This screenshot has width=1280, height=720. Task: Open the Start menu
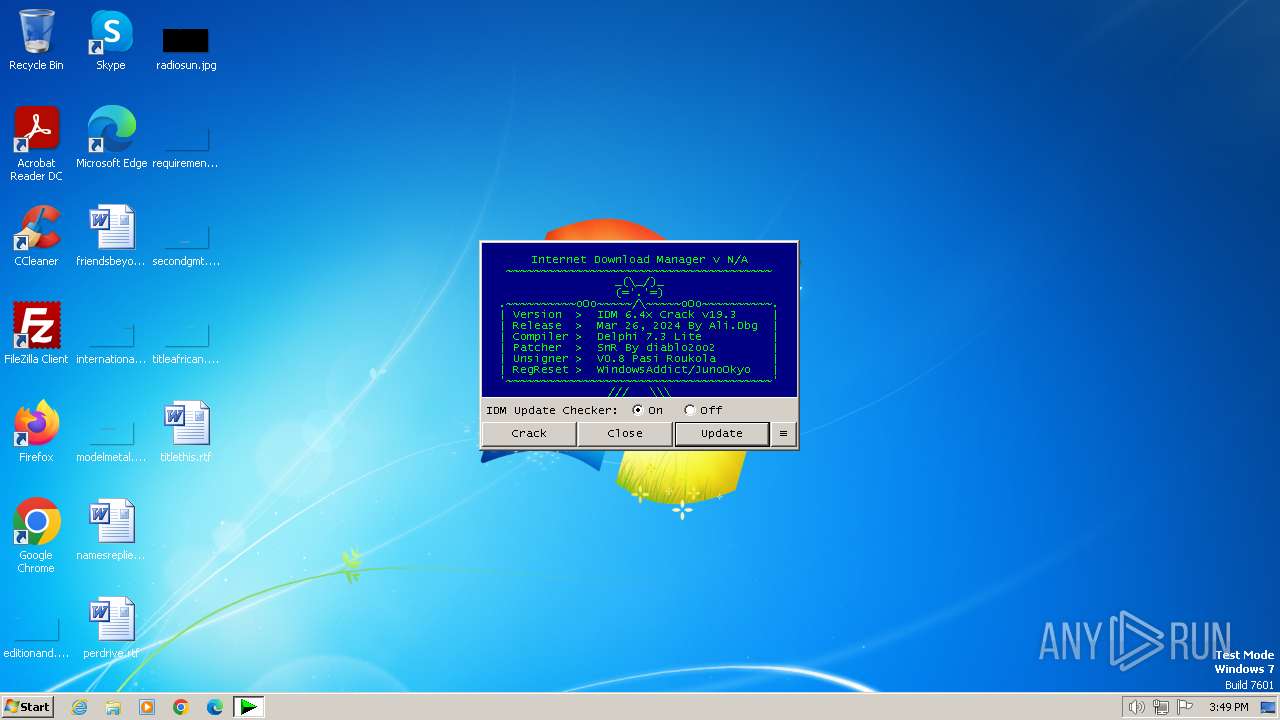click(x=27, y=707)
